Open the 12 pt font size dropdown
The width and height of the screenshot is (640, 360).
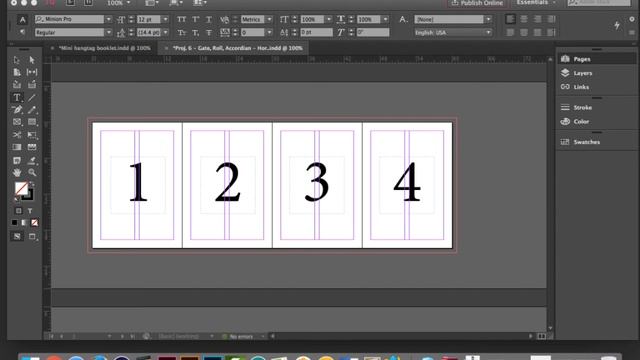[165, 19]
